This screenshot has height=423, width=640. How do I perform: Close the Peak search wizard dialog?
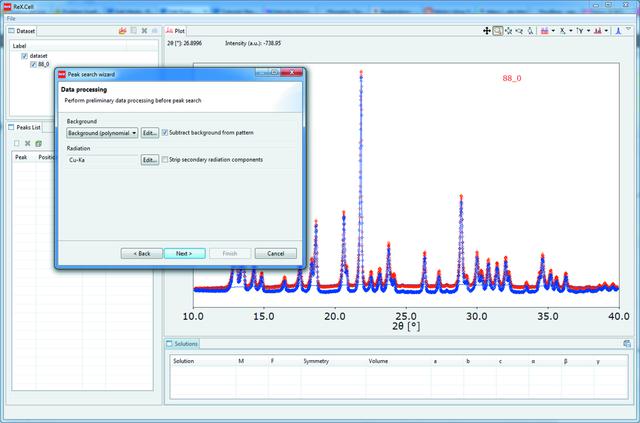tap(292, 73)
